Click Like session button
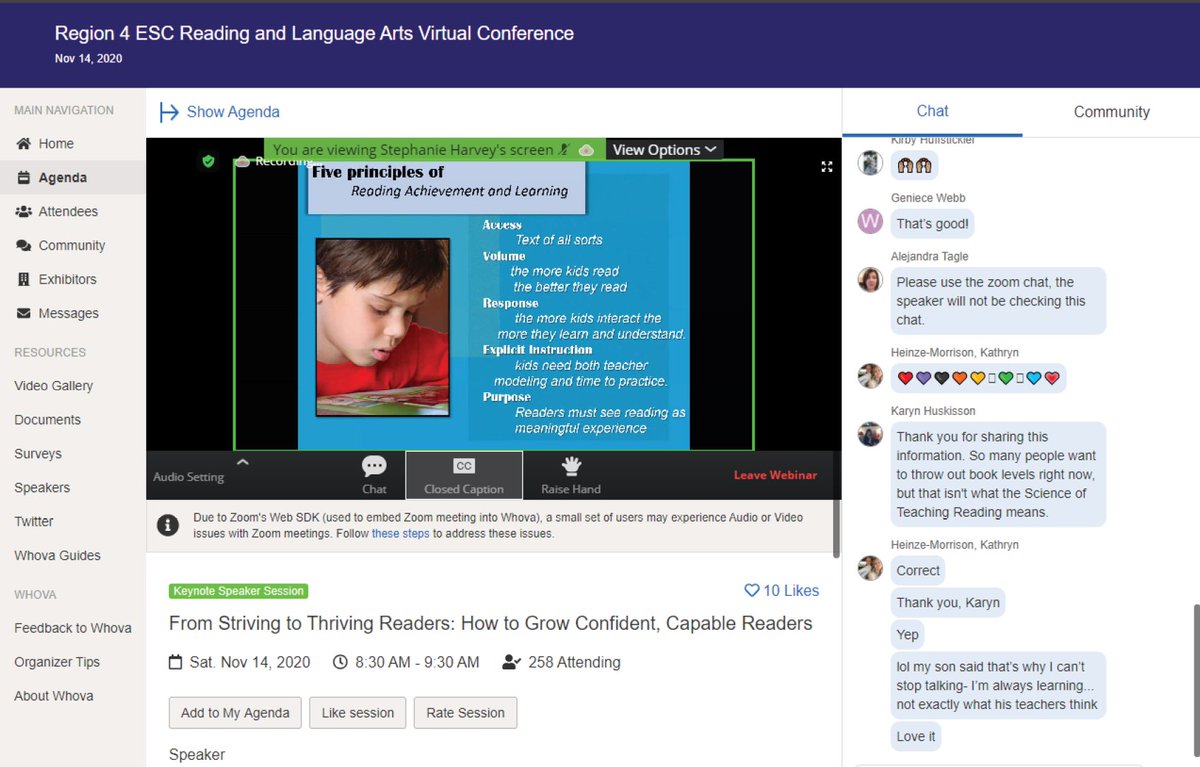Viewport: 1200px width, 767px height. (358, 713)
